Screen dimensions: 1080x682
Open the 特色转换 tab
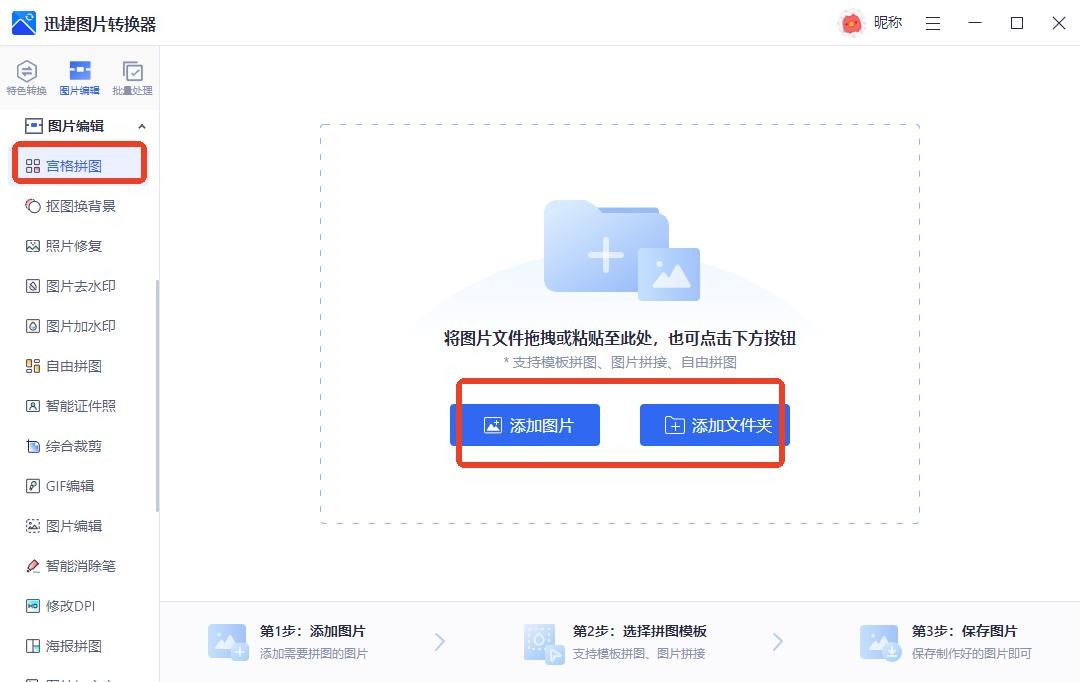(27, 77)
